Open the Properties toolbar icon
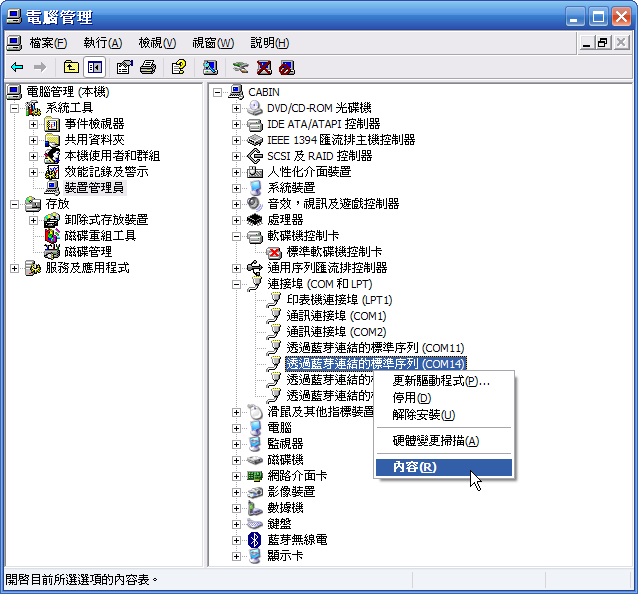638x594 pixels. tap(125, 67)
